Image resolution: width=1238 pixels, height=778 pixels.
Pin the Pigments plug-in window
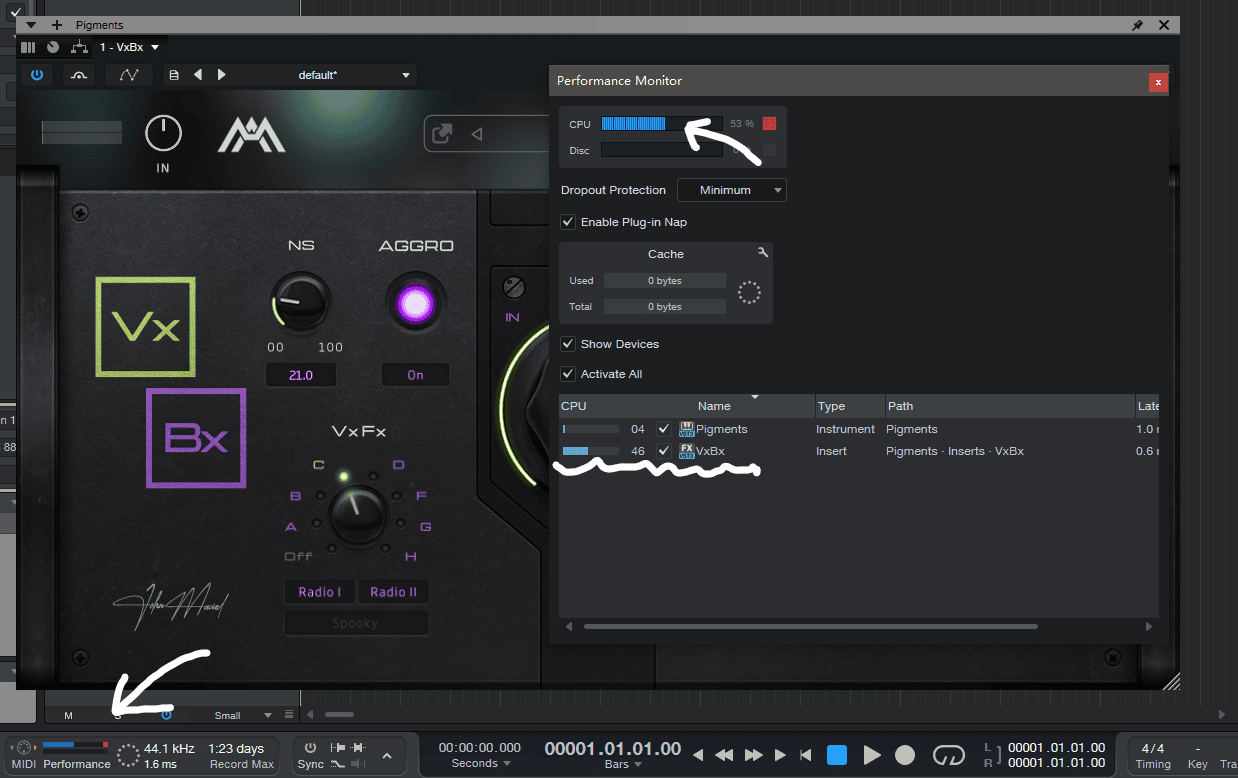tap(1137, 25)
